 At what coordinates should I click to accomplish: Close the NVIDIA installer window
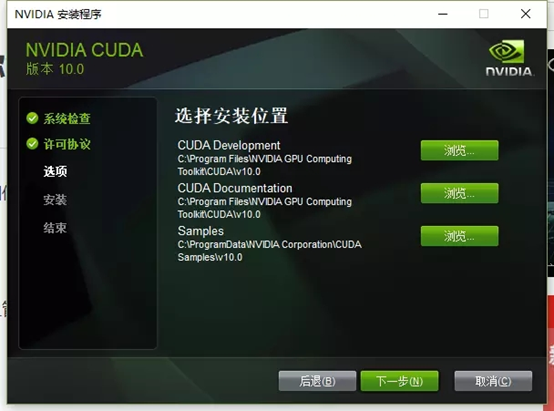pos(525,14)
